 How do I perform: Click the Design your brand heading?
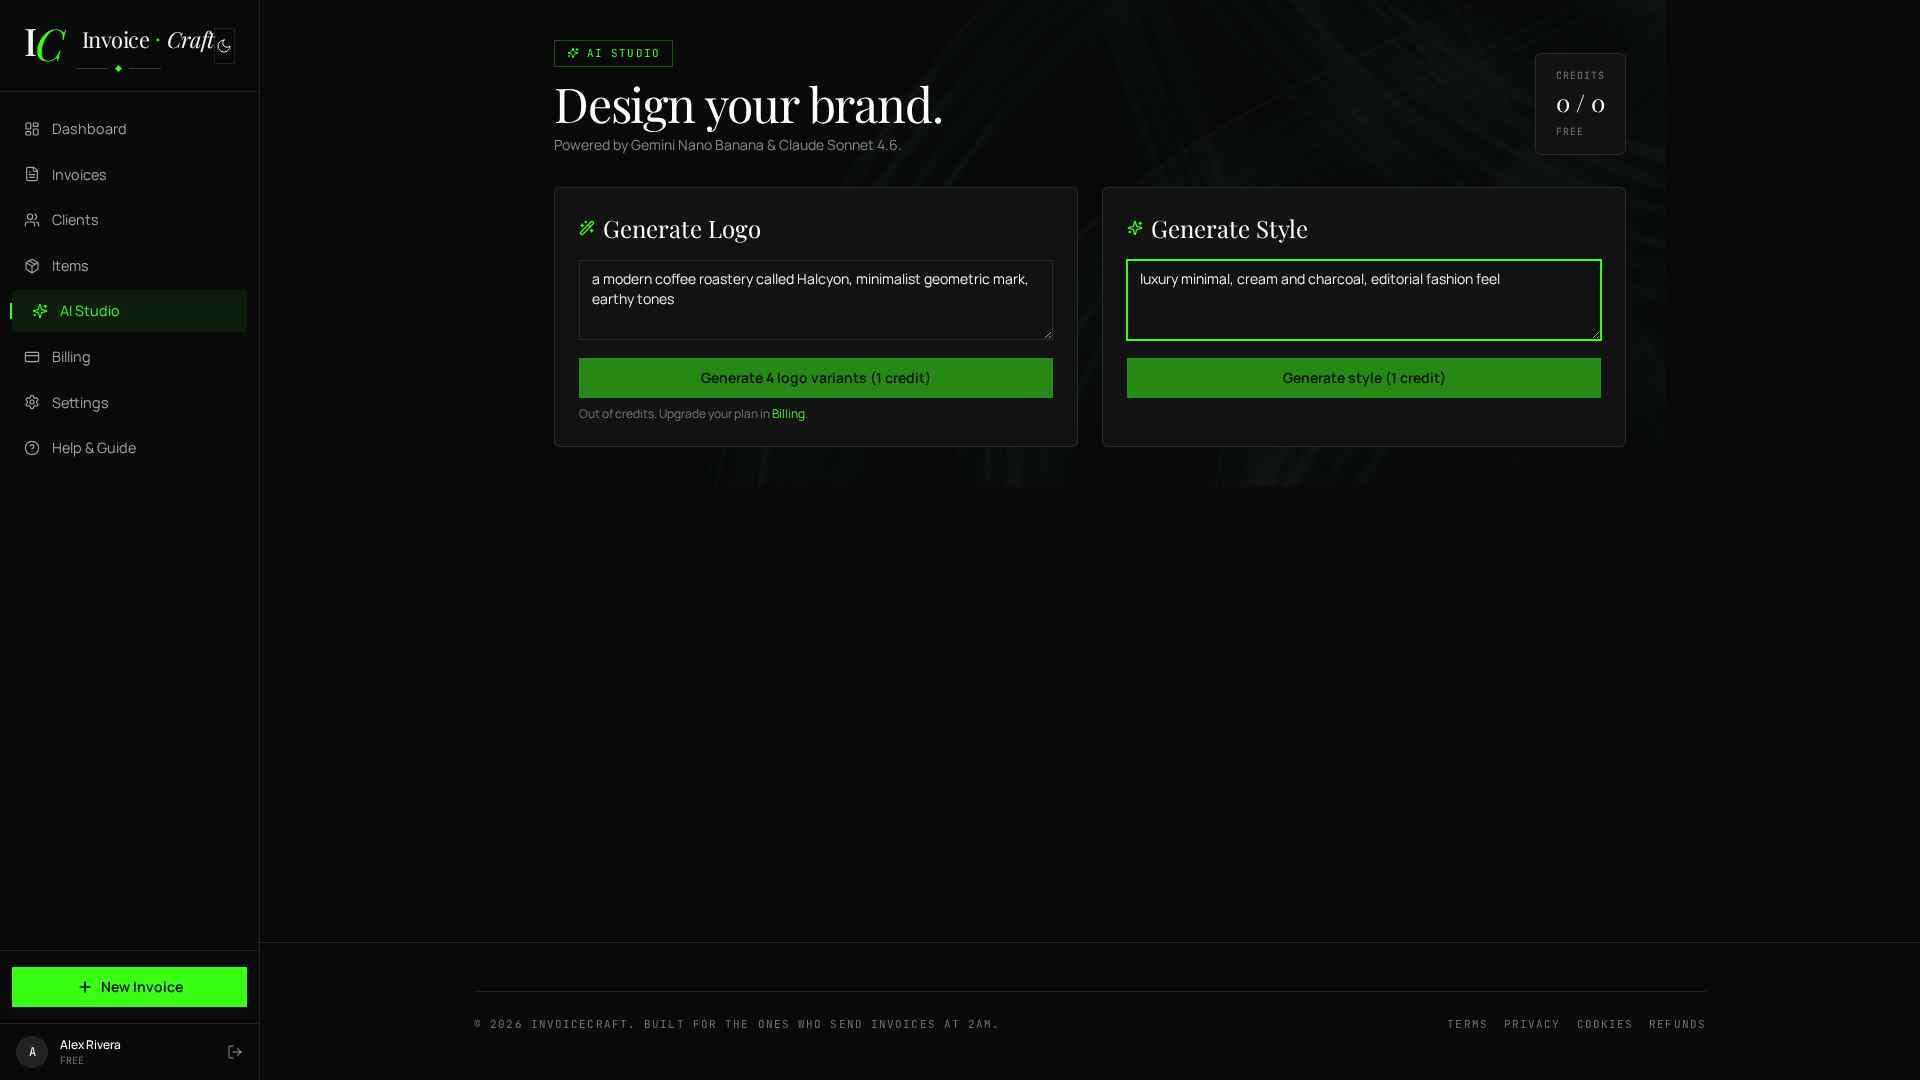click(748, 104)
